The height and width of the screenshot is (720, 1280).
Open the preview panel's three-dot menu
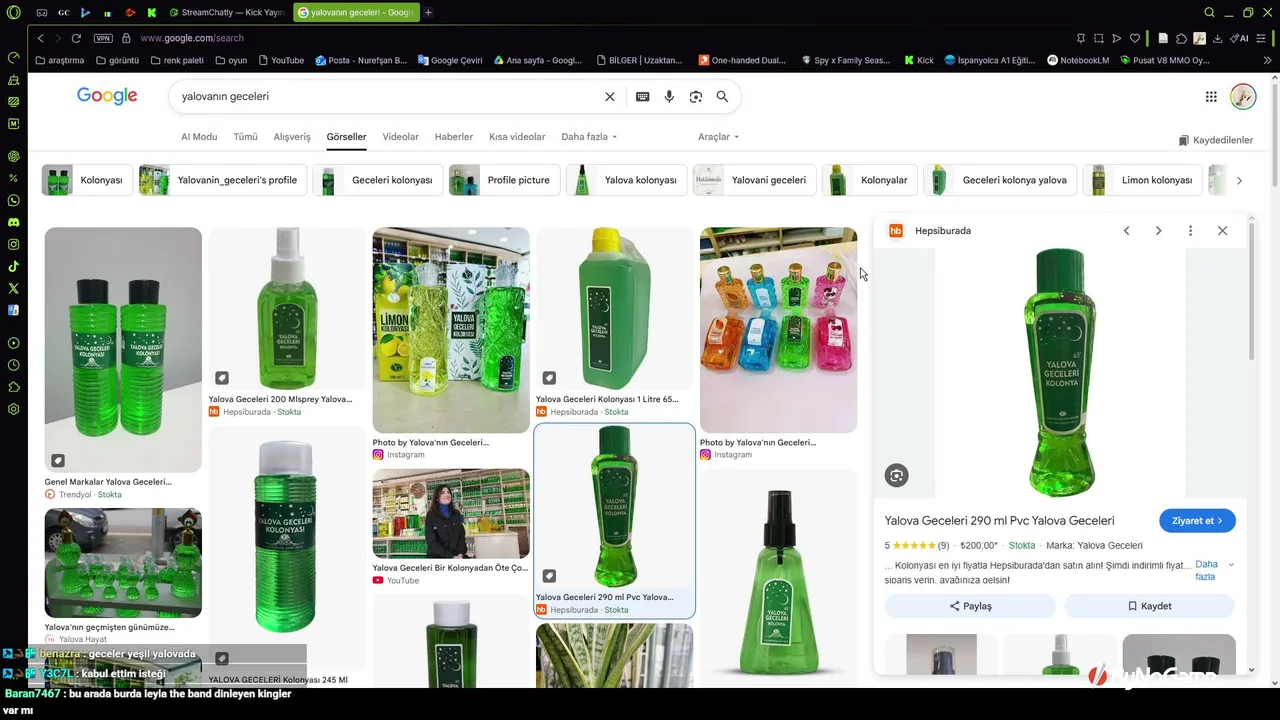coord(1190,231)
